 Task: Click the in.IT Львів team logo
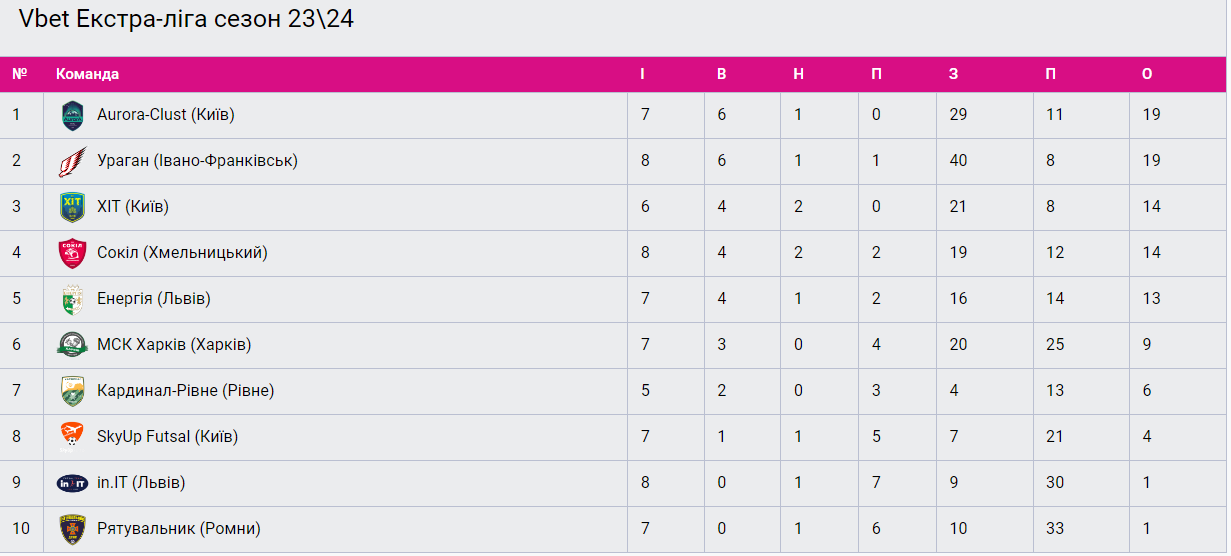point(73,484)
